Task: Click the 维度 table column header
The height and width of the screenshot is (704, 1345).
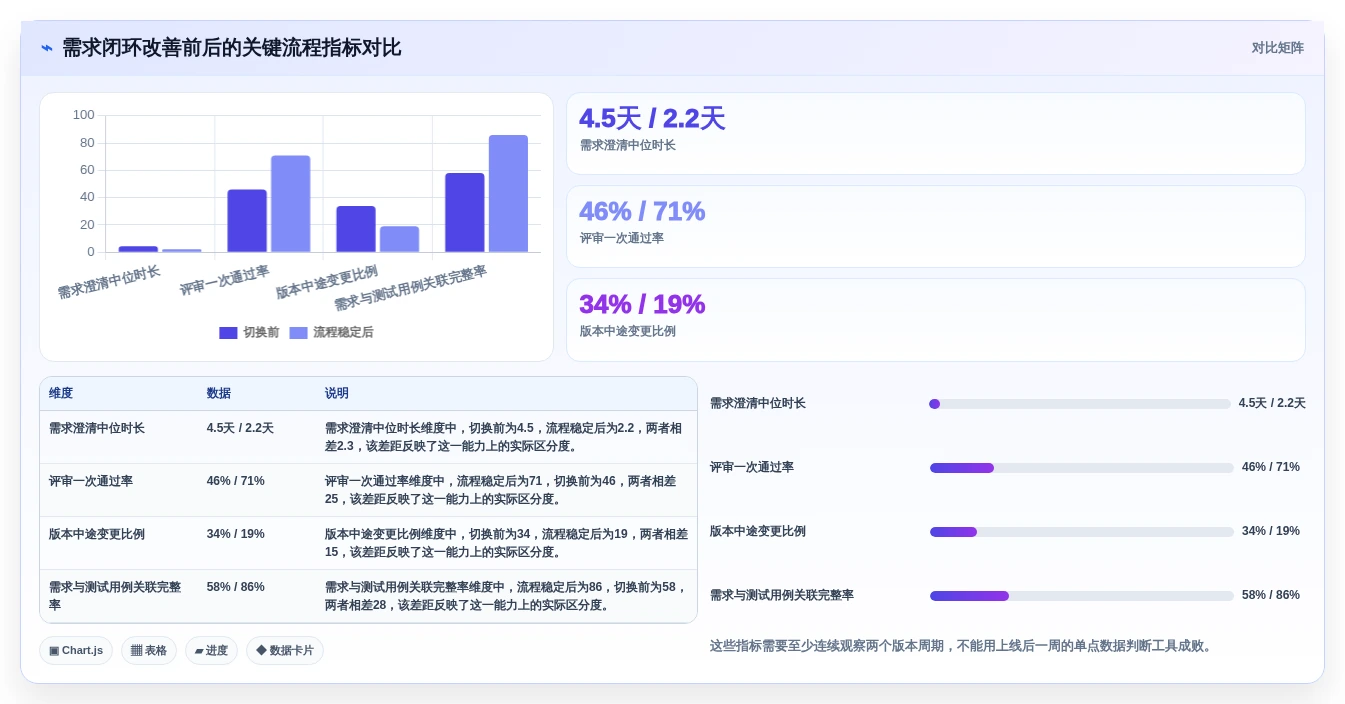Action: pyautogui.click(x=61, y=394)
